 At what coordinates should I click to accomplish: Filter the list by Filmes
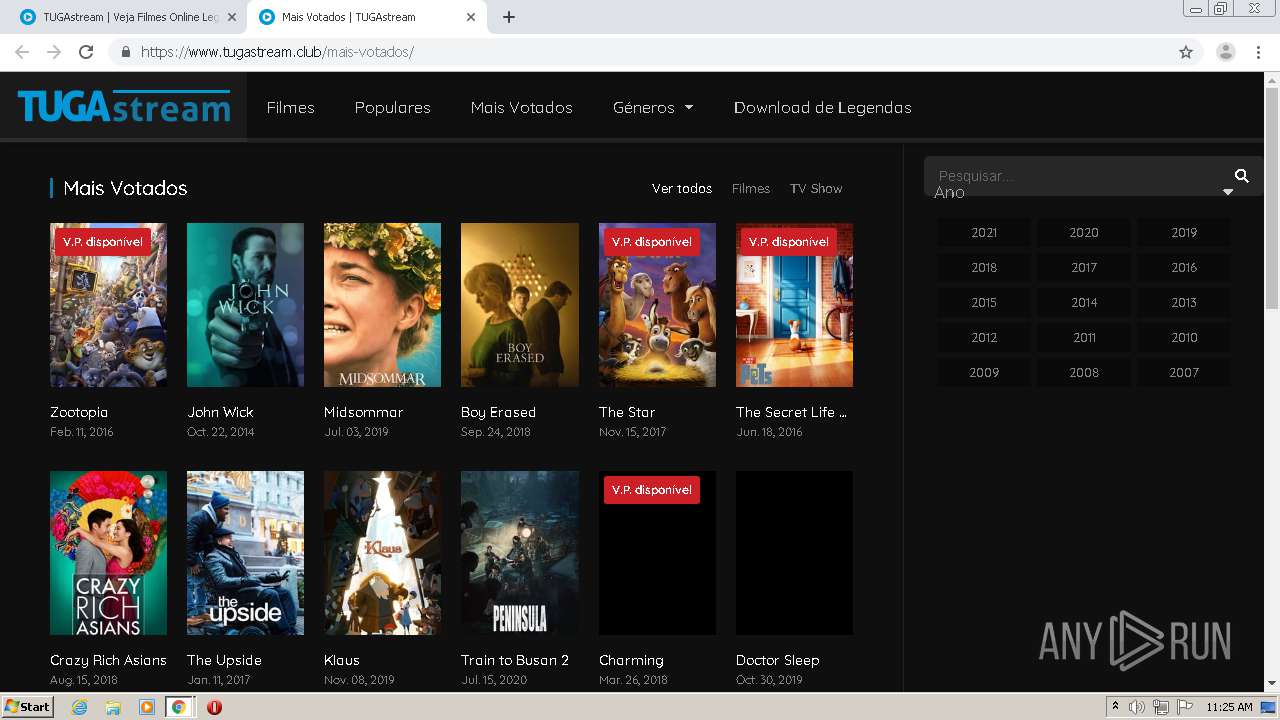[x=751, y=188]
